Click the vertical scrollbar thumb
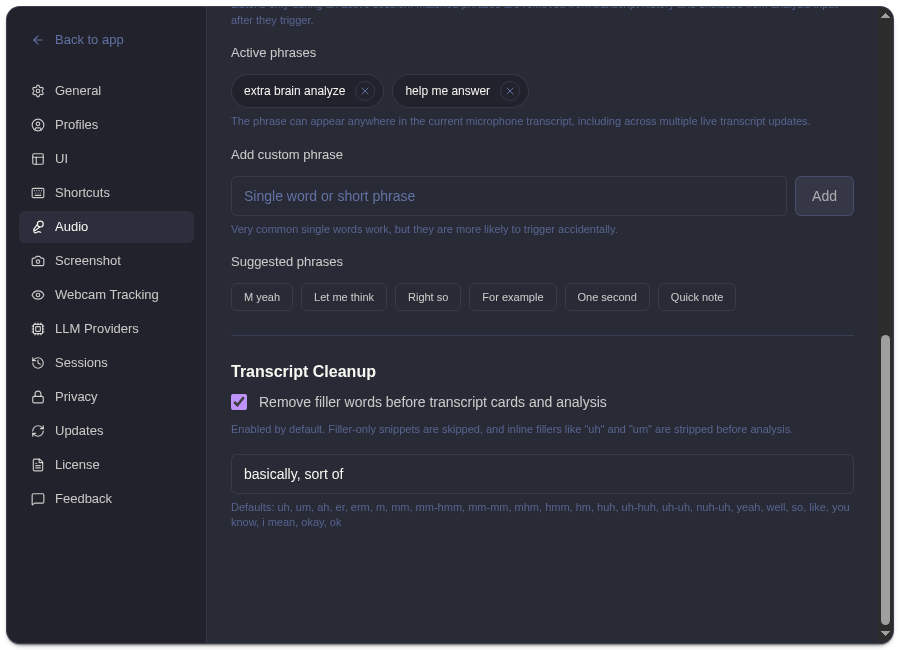The width and height of the screenshot is (900, 650). 886,479
